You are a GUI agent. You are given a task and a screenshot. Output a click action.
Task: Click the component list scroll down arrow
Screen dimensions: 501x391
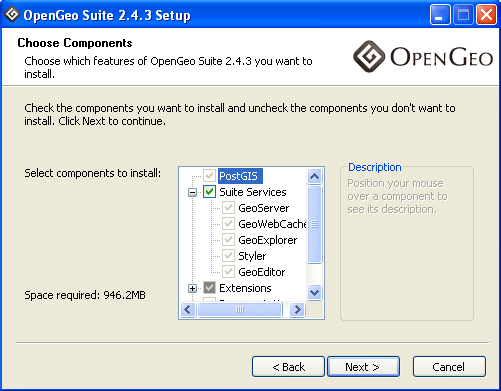[315, 293]
